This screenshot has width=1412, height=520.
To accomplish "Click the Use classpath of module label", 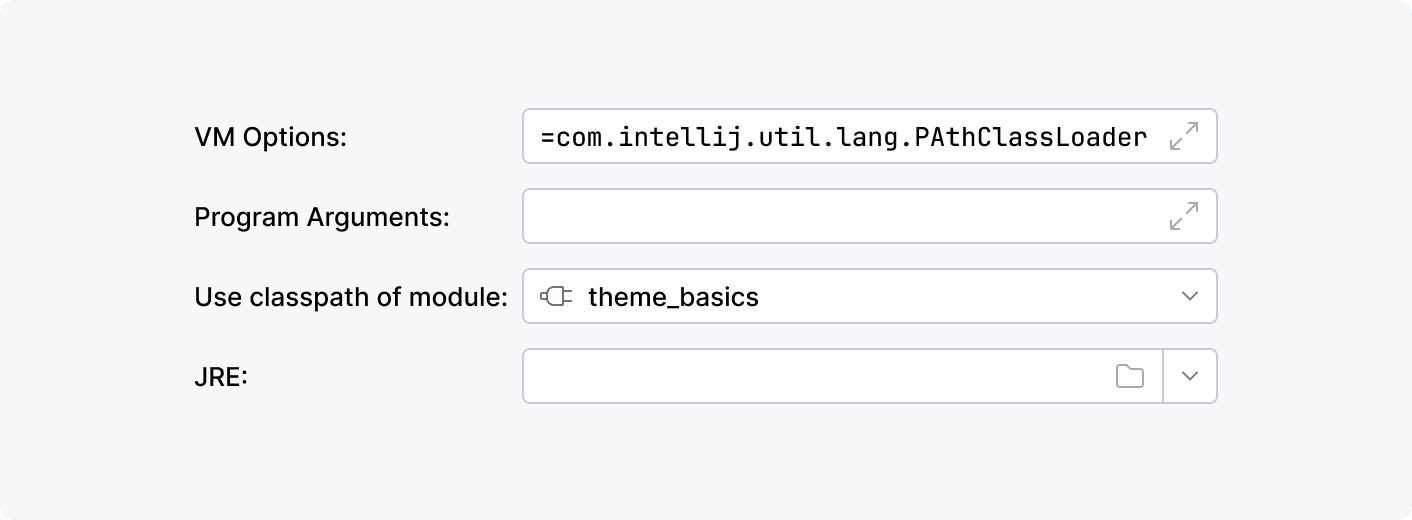I will pyautogui.click(x=351, y=297).
